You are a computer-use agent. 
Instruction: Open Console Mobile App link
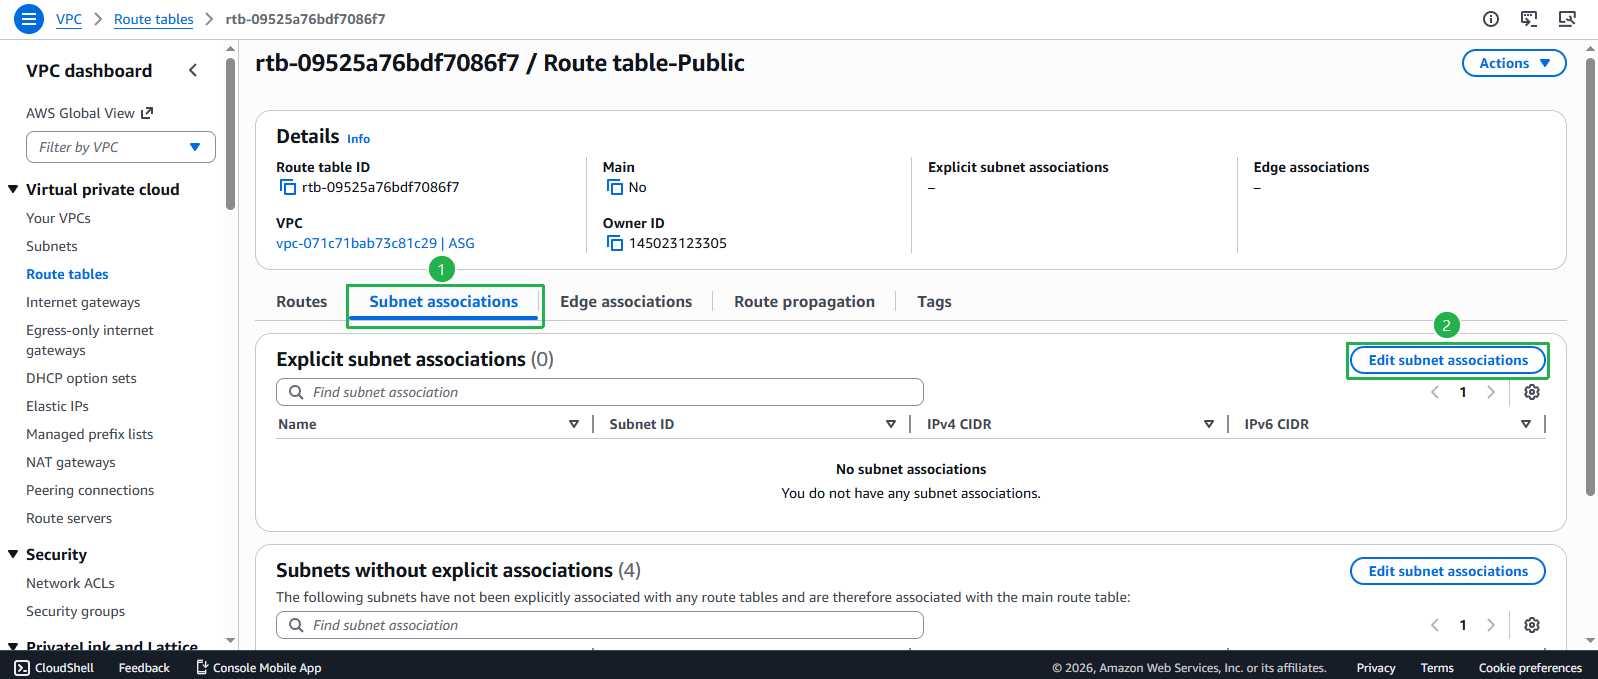point(258,667)
